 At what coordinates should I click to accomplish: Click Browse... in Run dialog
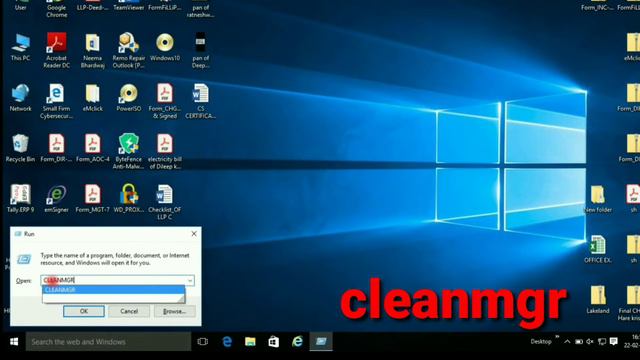[175, 311]
